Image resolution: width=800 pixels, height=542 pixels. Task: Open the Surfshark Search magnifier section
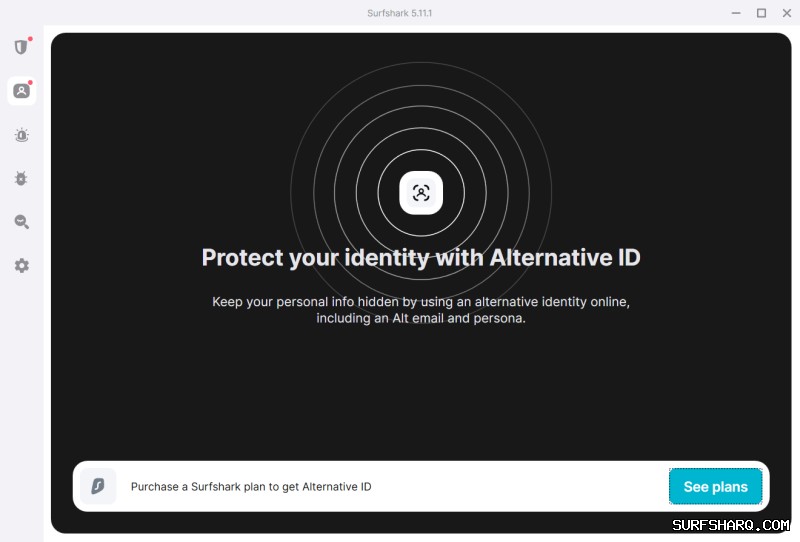[21, 222]
